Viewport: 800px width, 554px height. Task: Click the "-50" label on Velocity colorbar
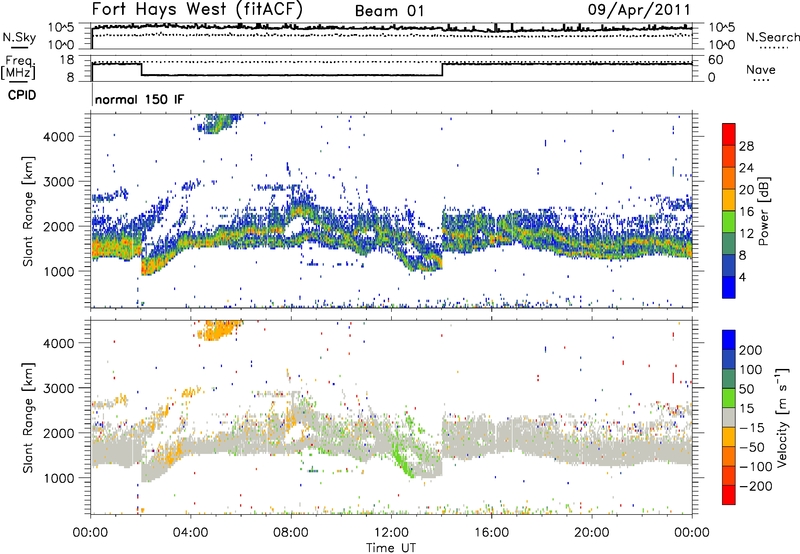tap(752, 447)
